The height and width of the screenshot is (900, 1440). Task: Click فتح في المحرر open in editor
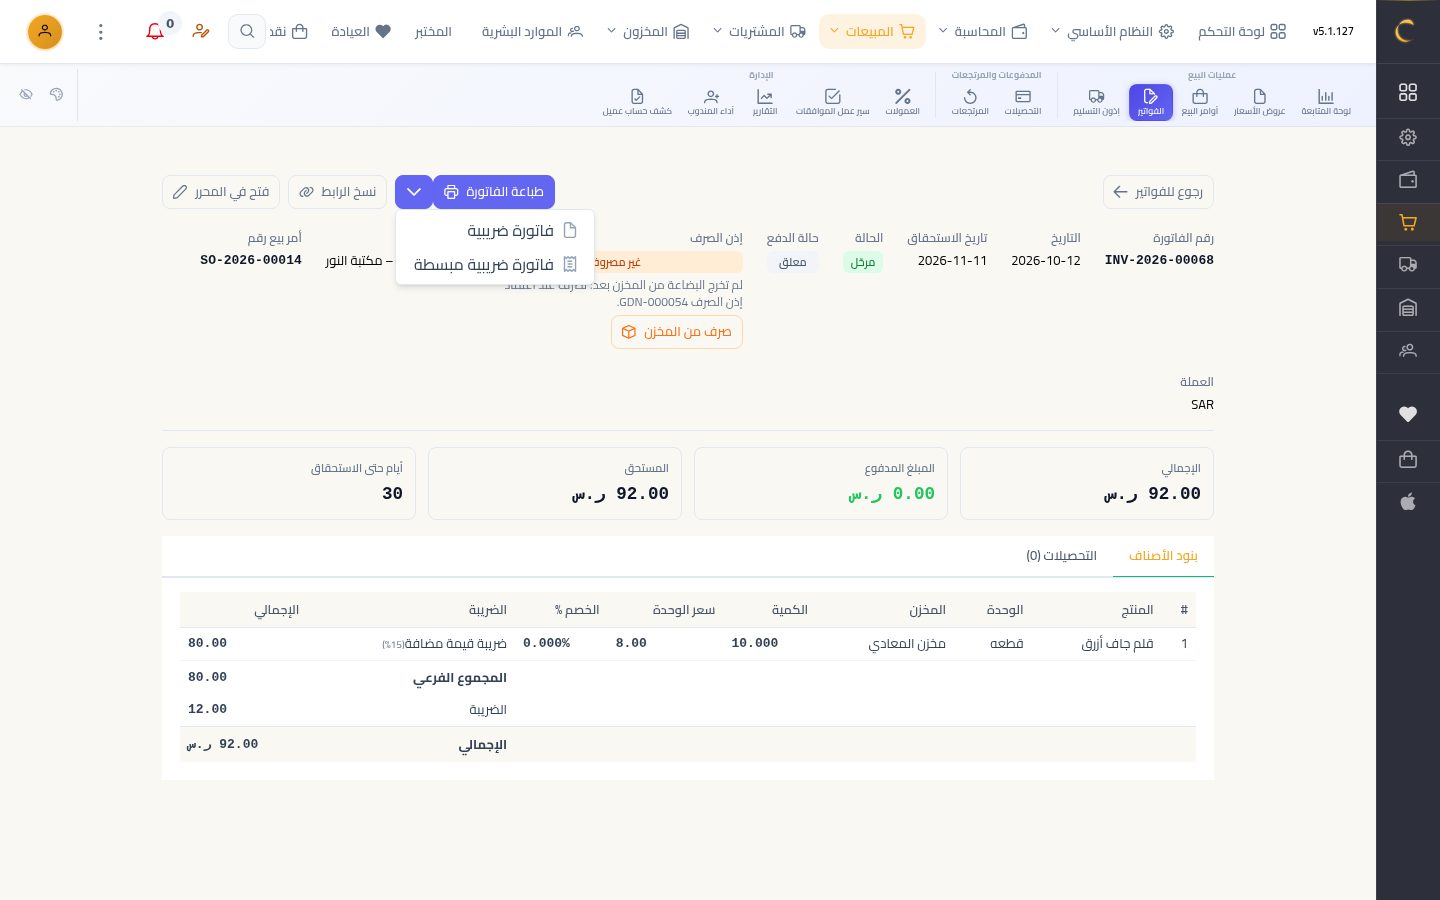click(221, 192)
